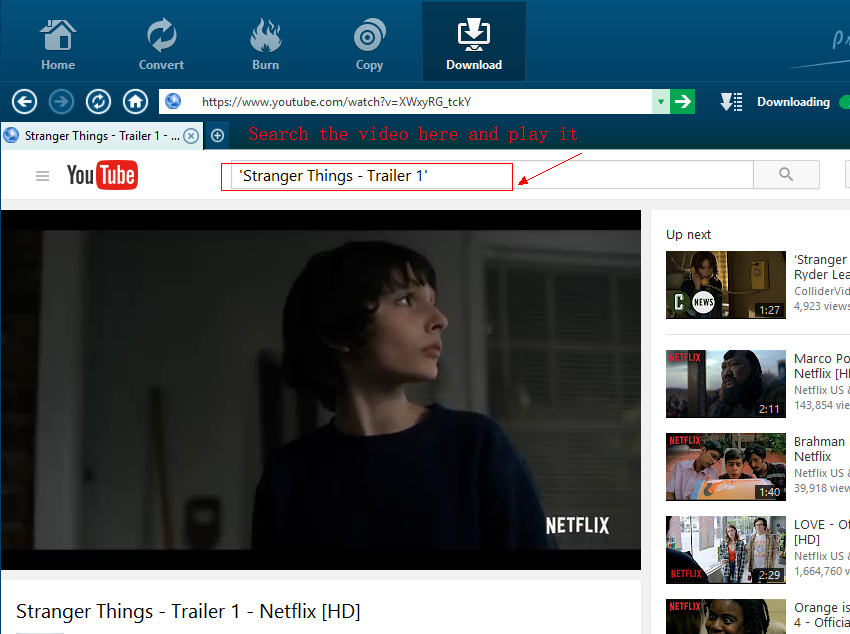Open a new browser tab
Image resolution: width=850 pixels, height=634 pixels.
tap(217, 135)
